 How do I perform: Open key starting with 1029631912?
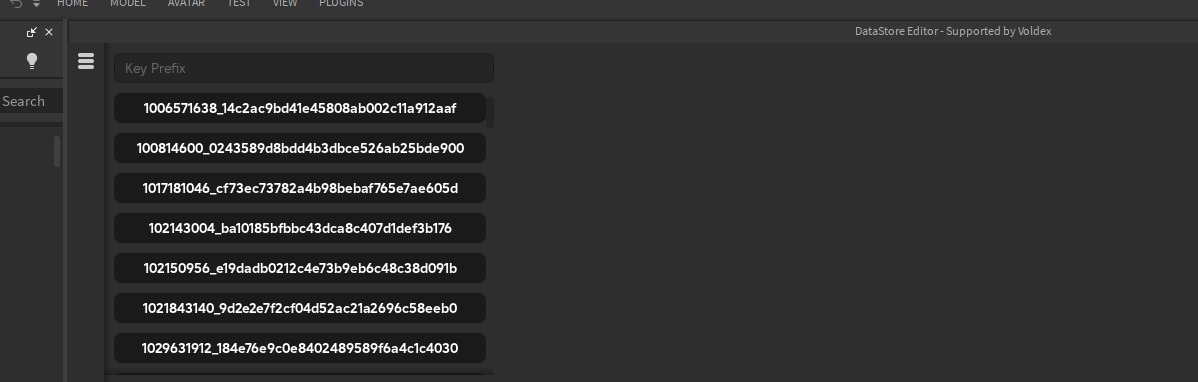[300, 348]
